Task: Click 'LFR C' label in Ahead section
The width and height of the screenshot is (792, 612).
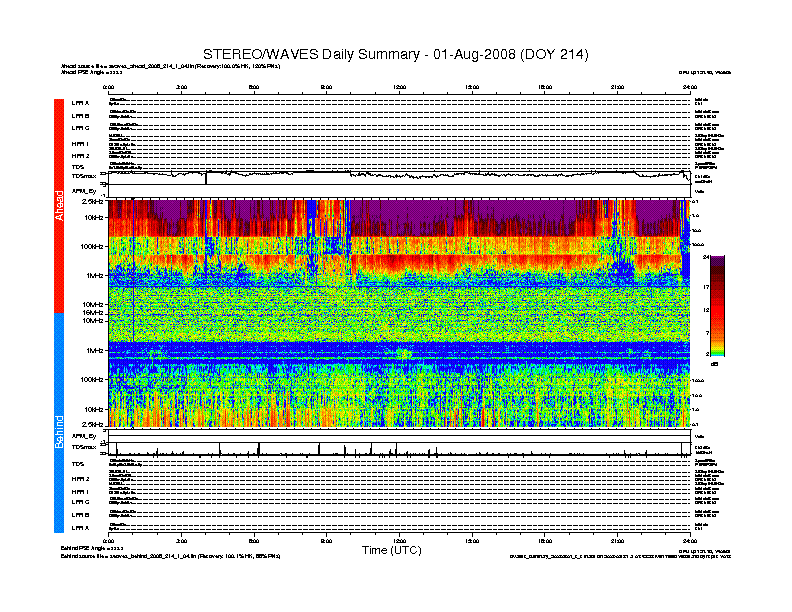Action: 80,128
